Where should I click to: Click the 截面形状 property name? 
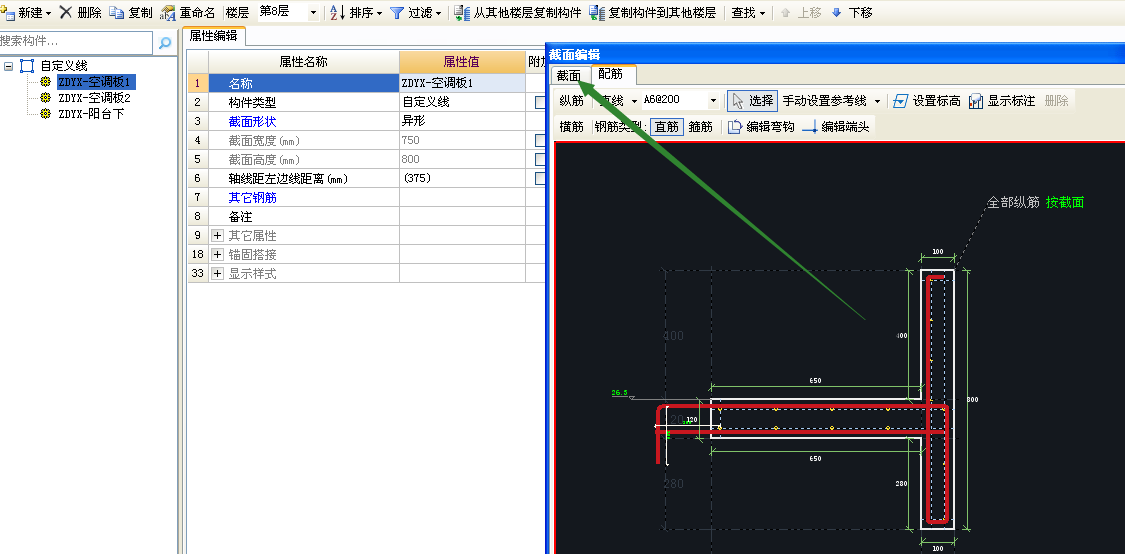253,121
